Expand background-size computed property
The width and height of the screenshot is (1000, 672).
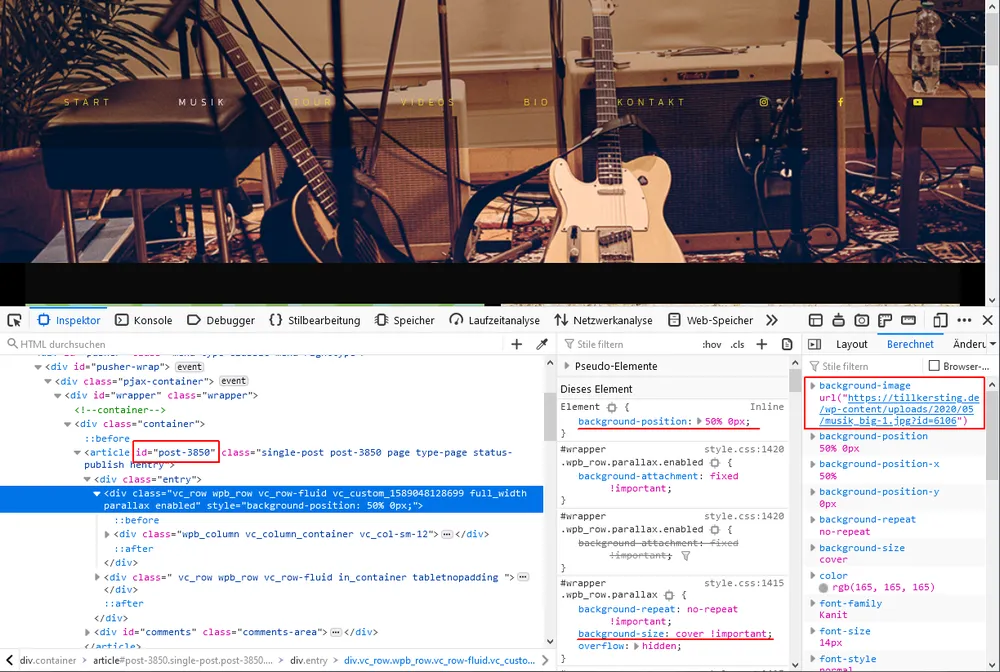pos(812,548)
